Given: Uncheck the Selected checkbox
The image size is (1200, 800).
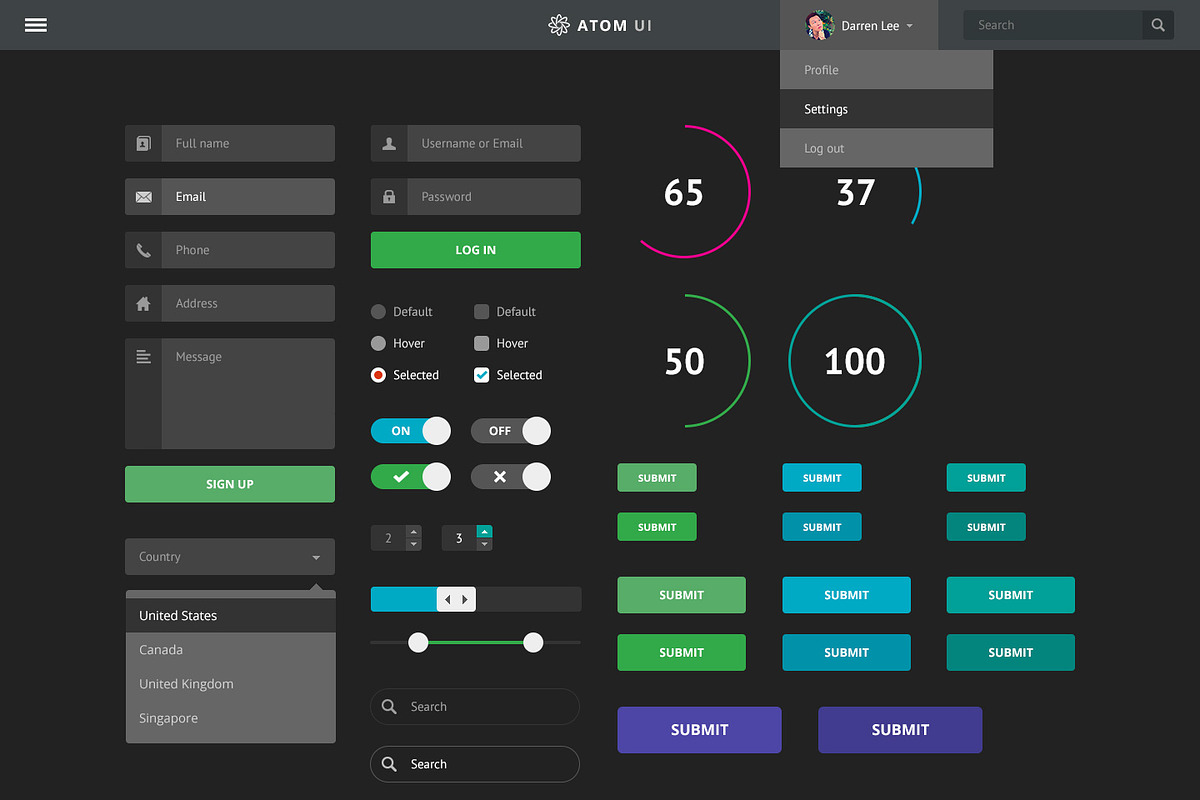Looking at the screenshot, I should [x=481, y=375].
